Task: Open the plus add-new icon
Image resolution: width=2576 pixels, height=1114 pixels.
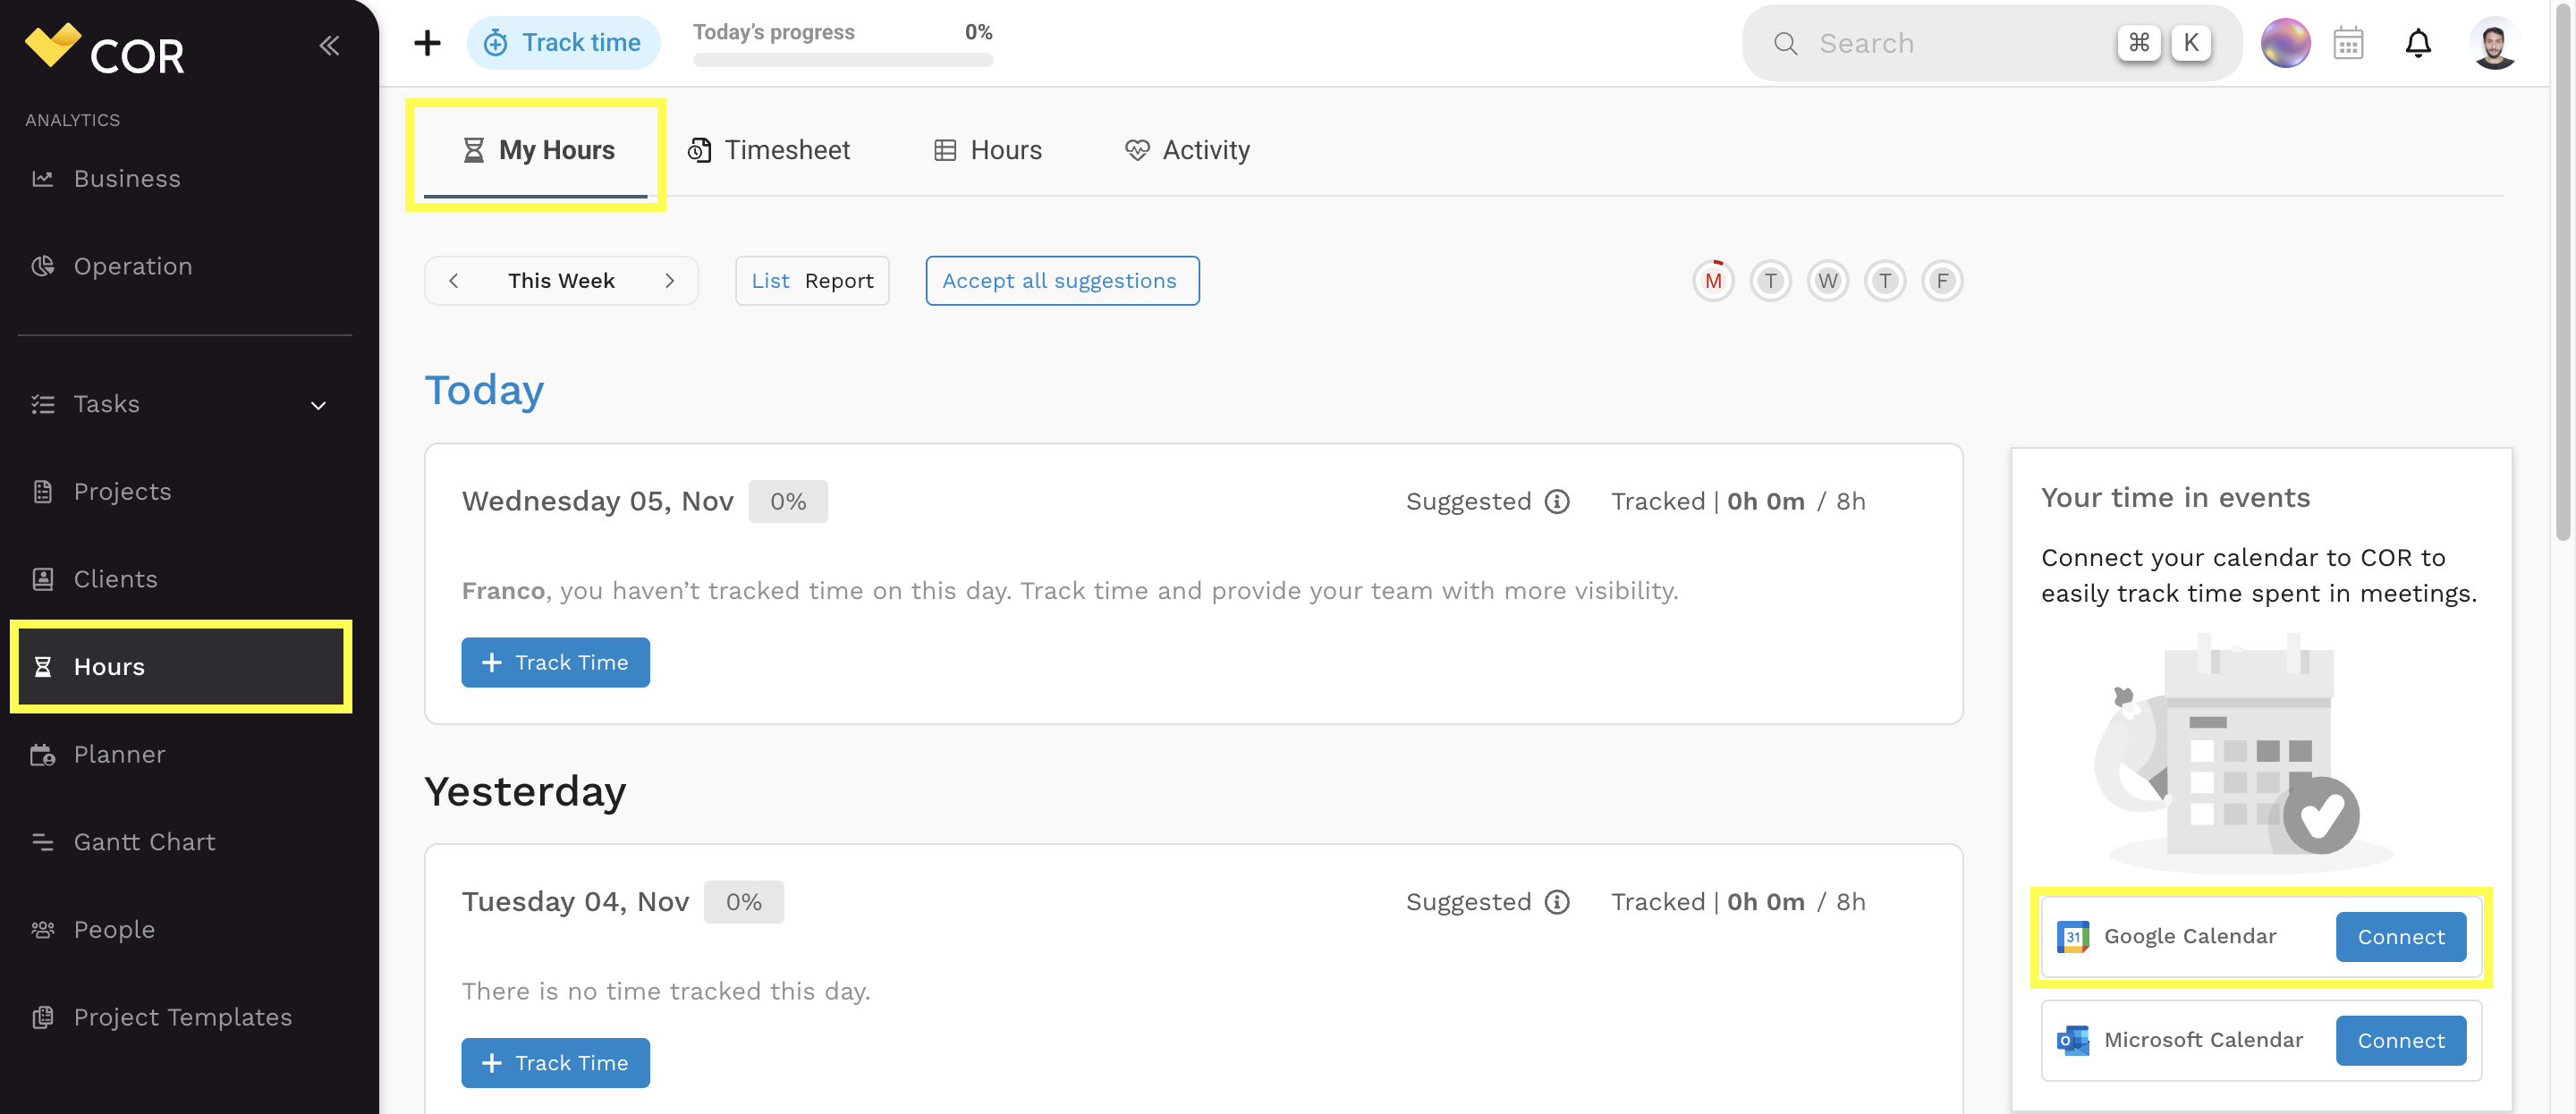Action: click(x=427, y=43)
